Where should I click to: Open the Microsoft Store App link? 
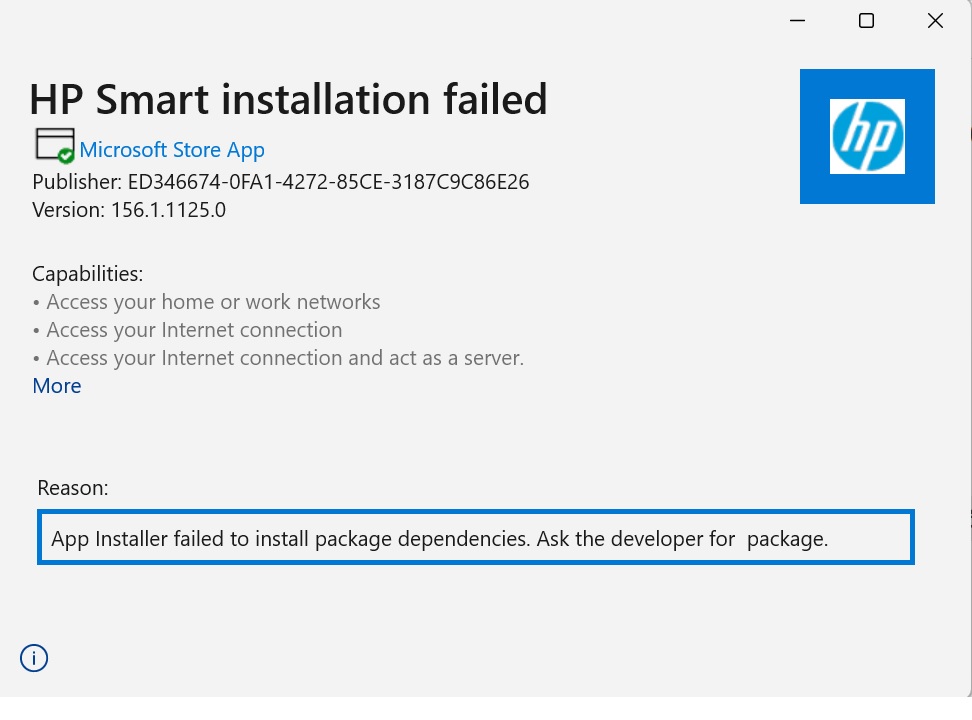coord(173,149)
